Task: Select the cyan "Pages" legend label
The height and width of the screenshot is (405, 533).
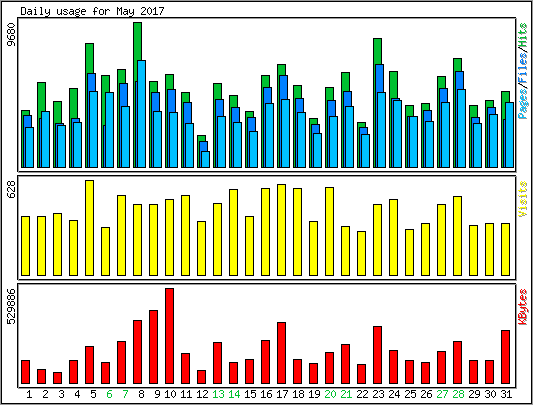Action: pos(522,103)
